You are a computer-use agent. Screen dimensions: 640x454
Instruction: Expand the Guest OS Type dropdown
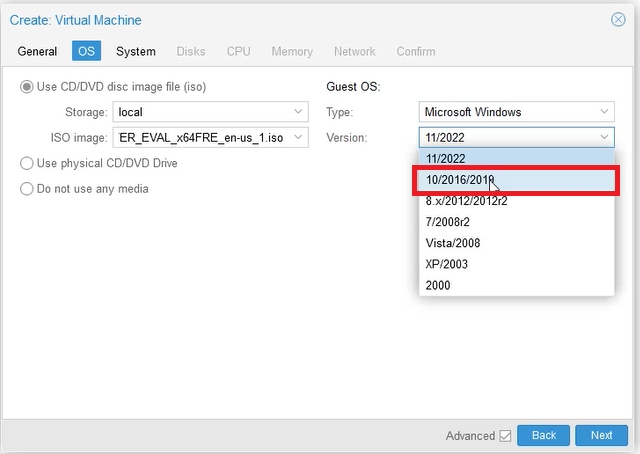[604, 112]
